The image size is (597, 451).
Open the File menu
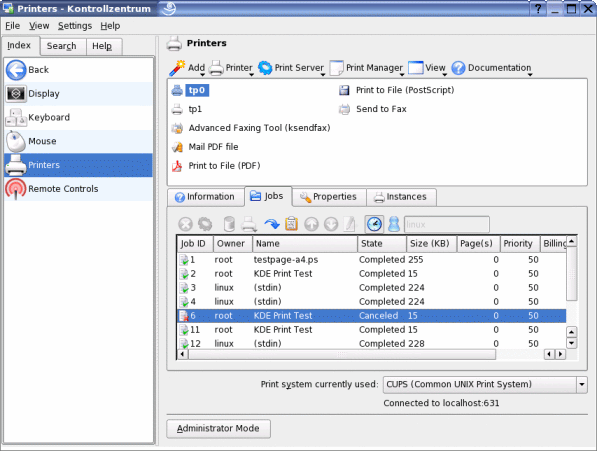point(13,26)
